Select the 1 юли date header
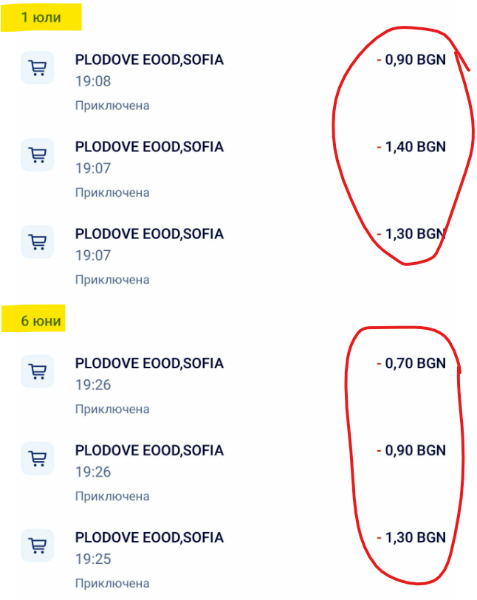477x600 pixels. [x=41, y=18]
